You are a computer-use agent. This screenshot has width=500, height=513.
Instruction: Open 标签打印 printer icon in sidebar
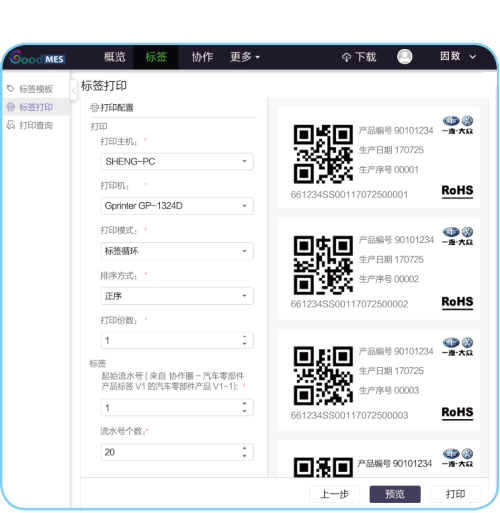[11, 107]
